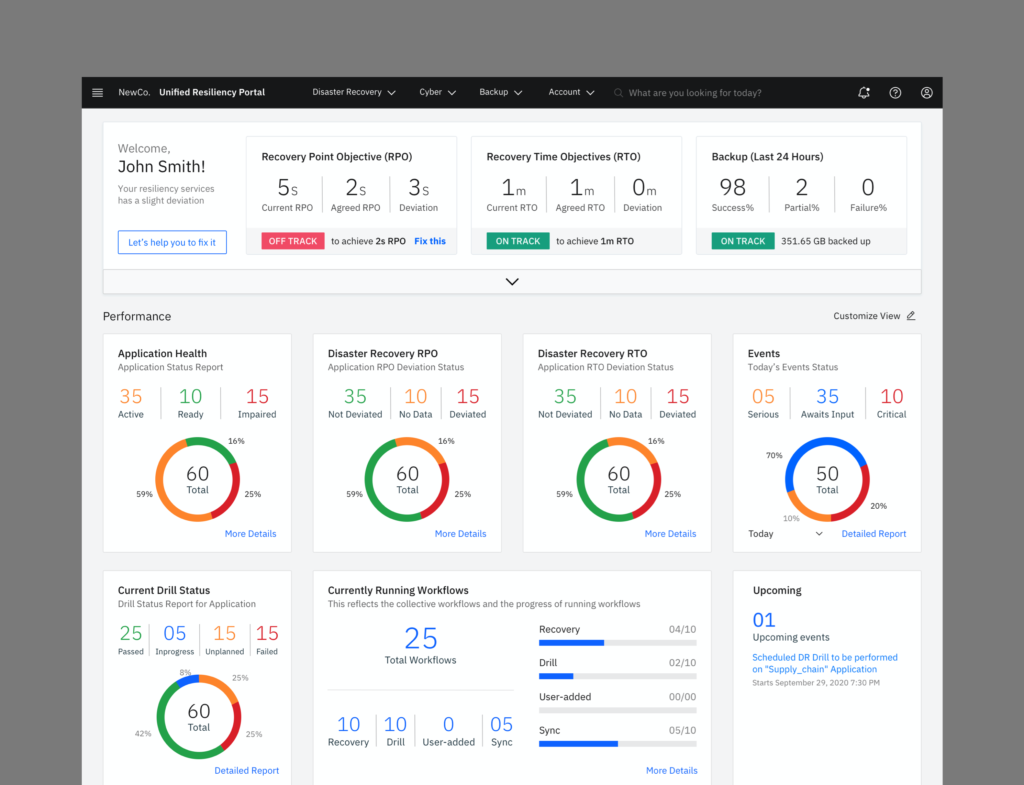The height and width of the screenshot is (785, 1024).
Task: Open the user profile icon
Action: pyautogui.click(x=926, y=93)
